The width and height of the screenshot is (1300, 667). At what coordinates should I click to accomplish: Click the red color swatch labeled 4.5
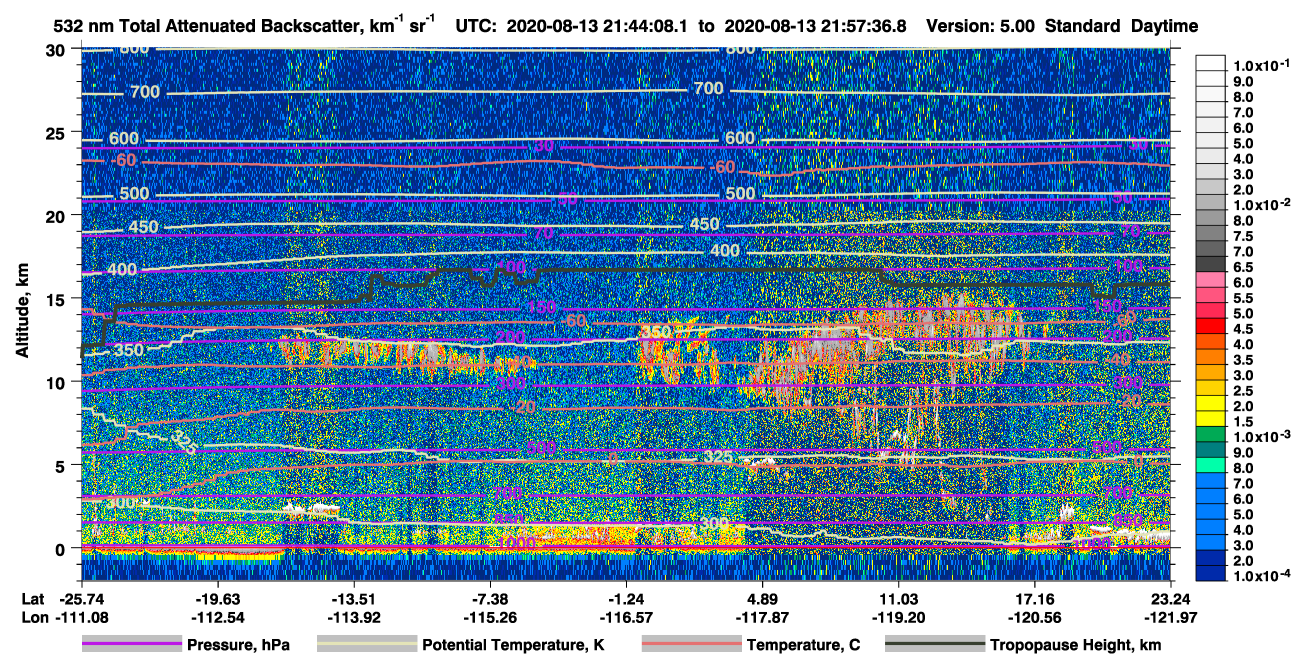click(x=1211, y=328)
